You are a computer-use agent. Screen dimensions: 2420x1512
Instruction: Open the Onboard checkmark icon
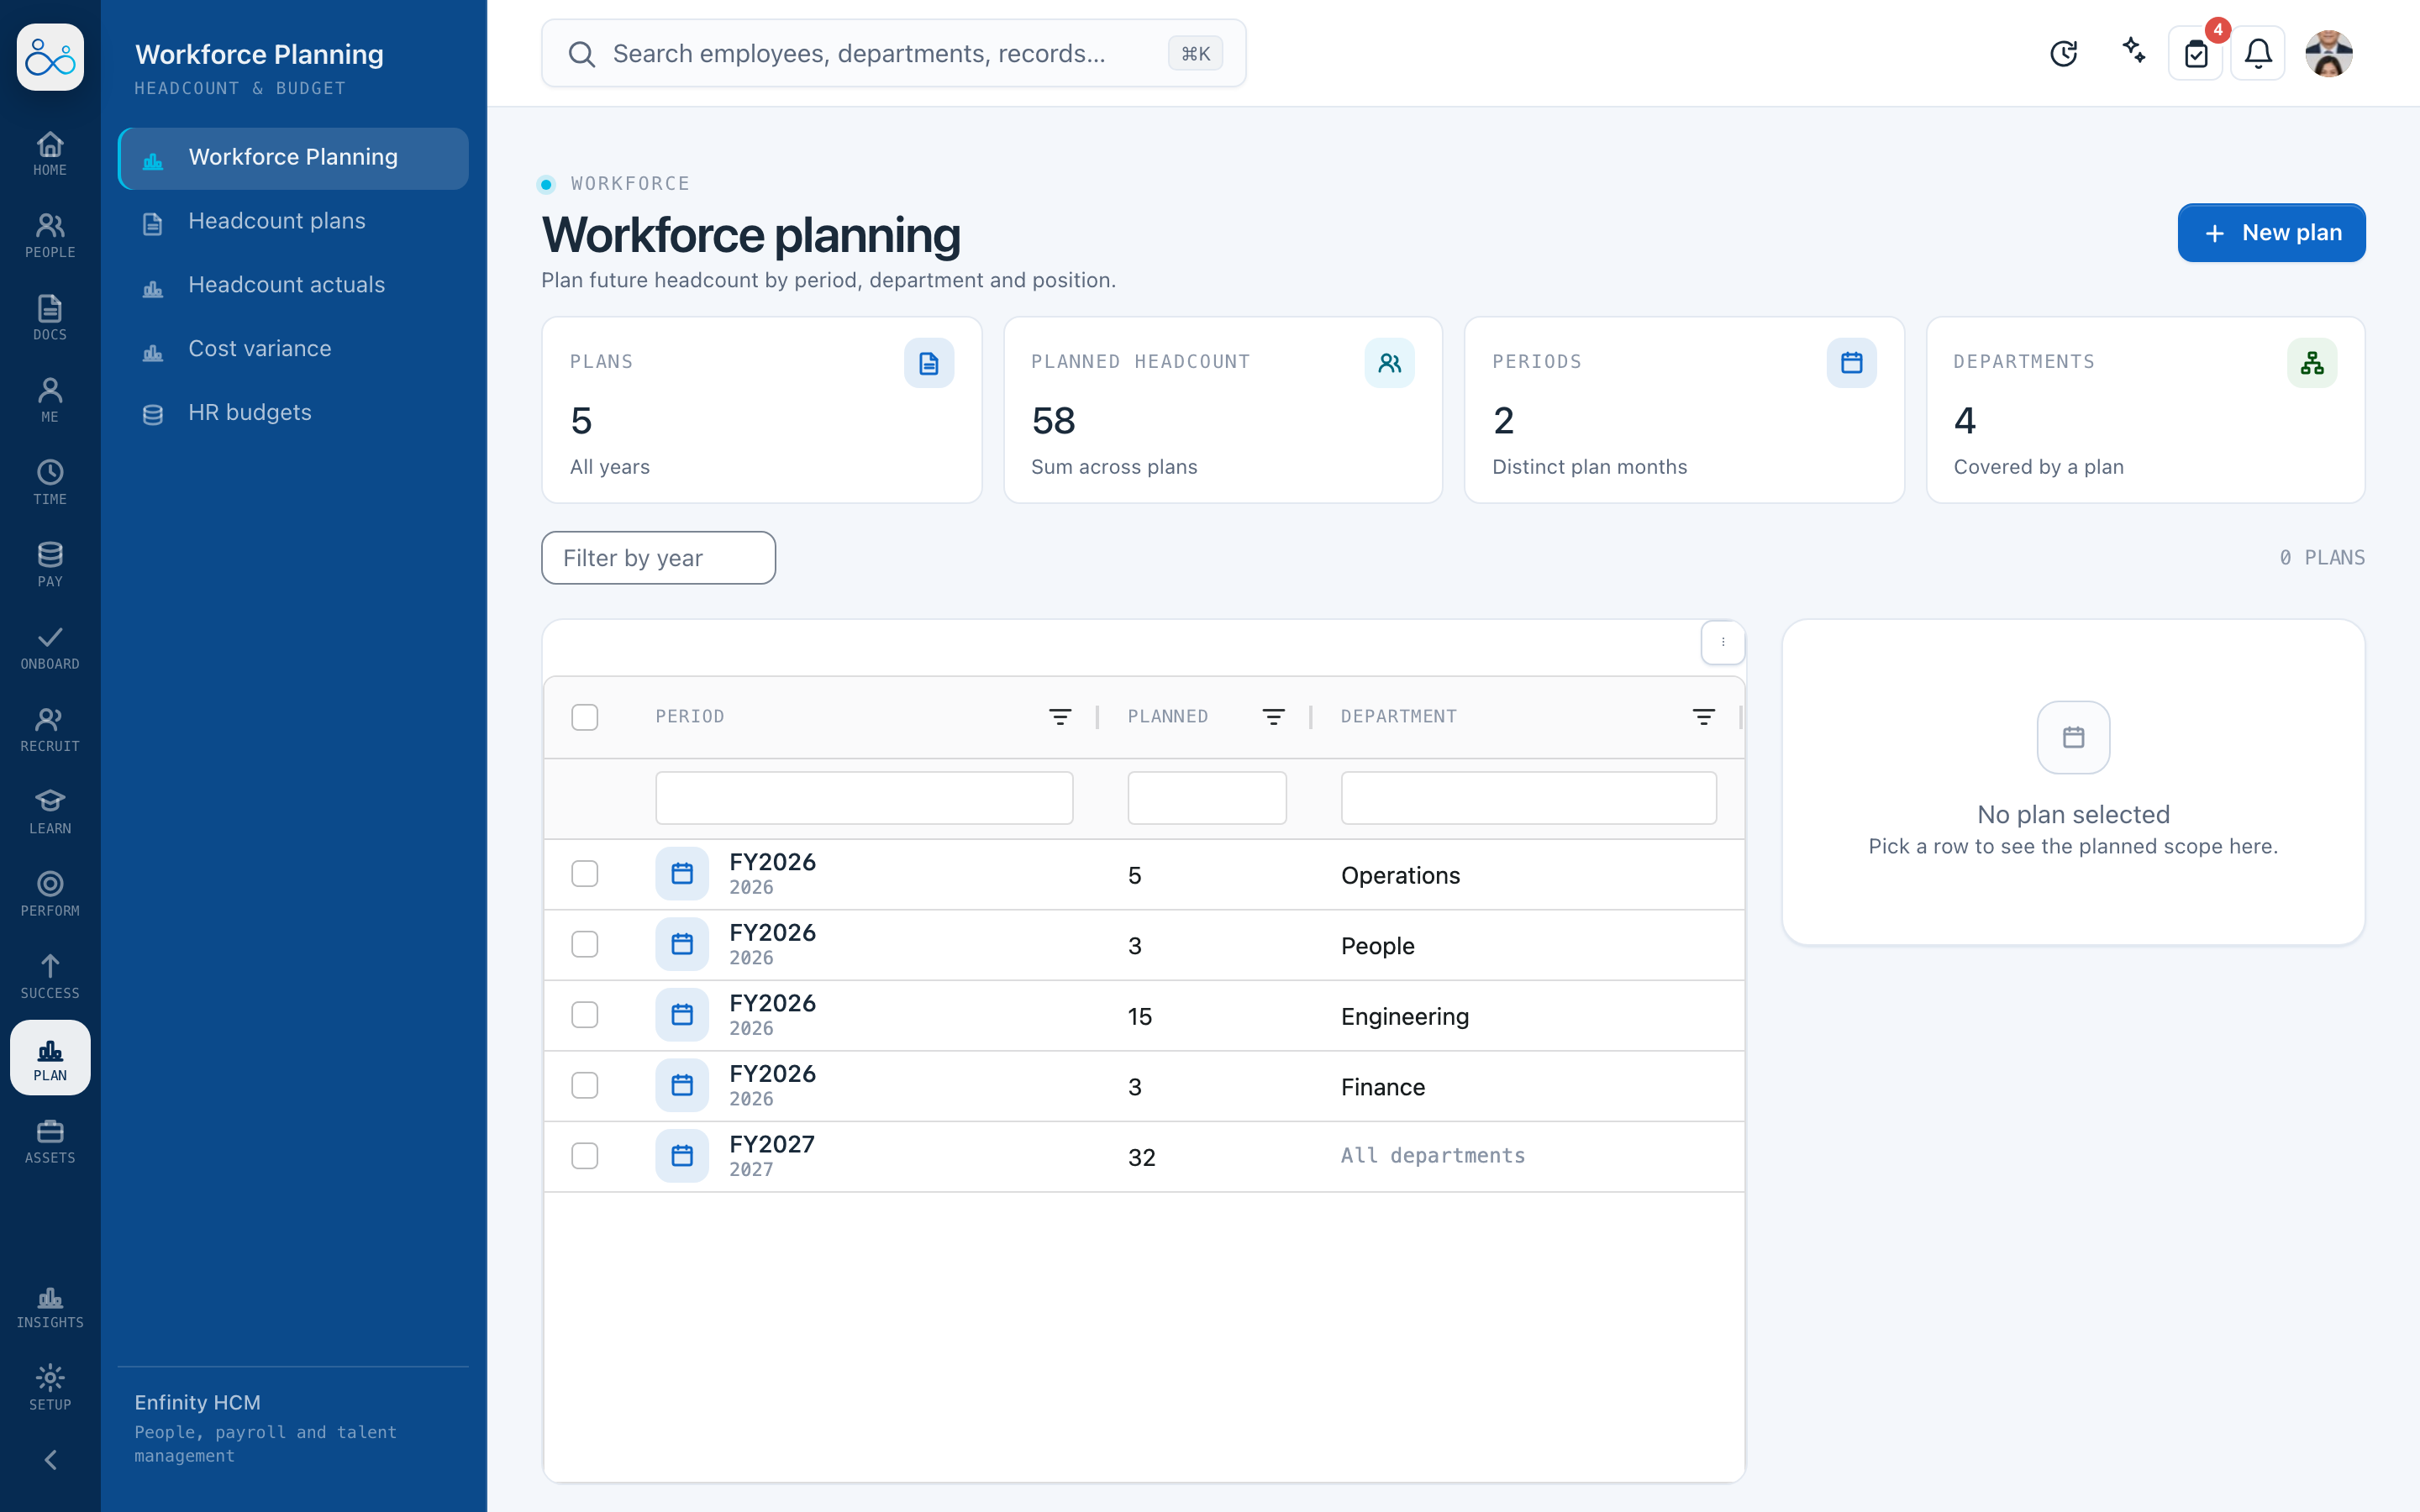click(50, 648)
